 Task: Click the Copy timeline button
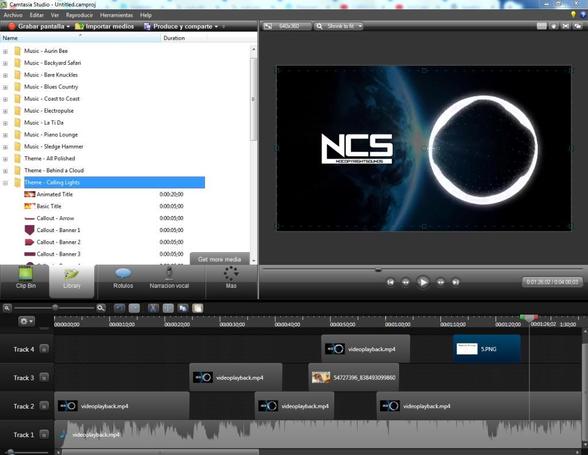[x=183, y=308]
